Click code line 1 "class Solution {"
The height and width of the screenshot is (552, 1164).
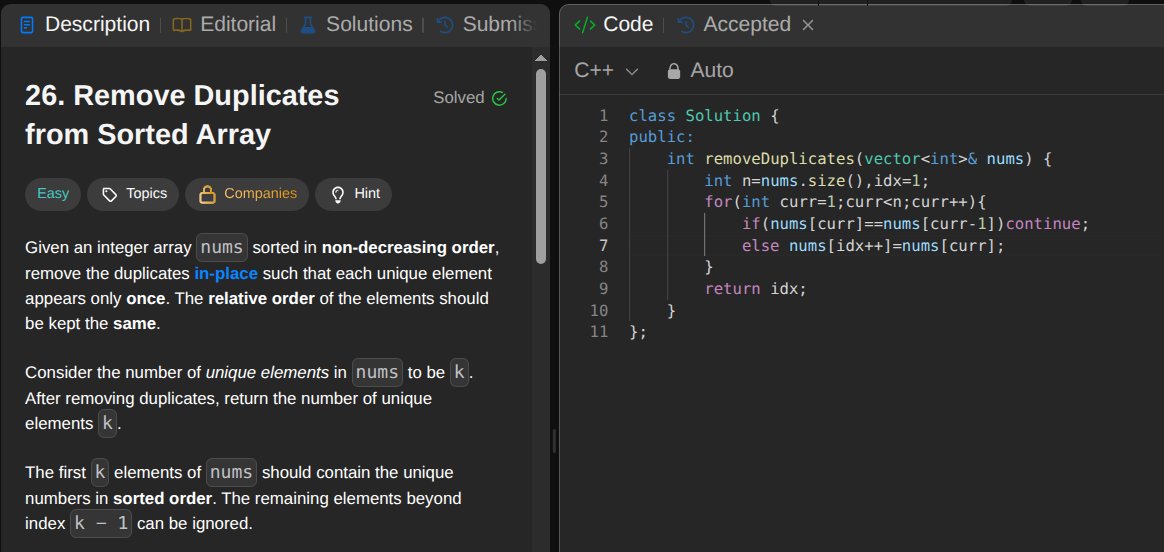(x=704, y=116)
